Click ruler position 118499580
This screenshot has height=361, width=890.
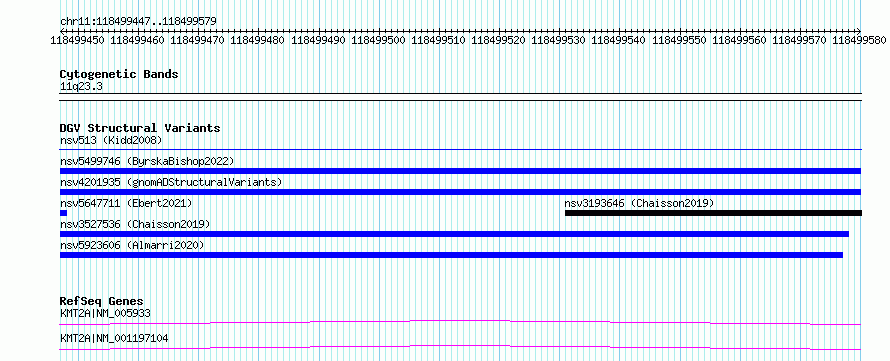point(860,40)
